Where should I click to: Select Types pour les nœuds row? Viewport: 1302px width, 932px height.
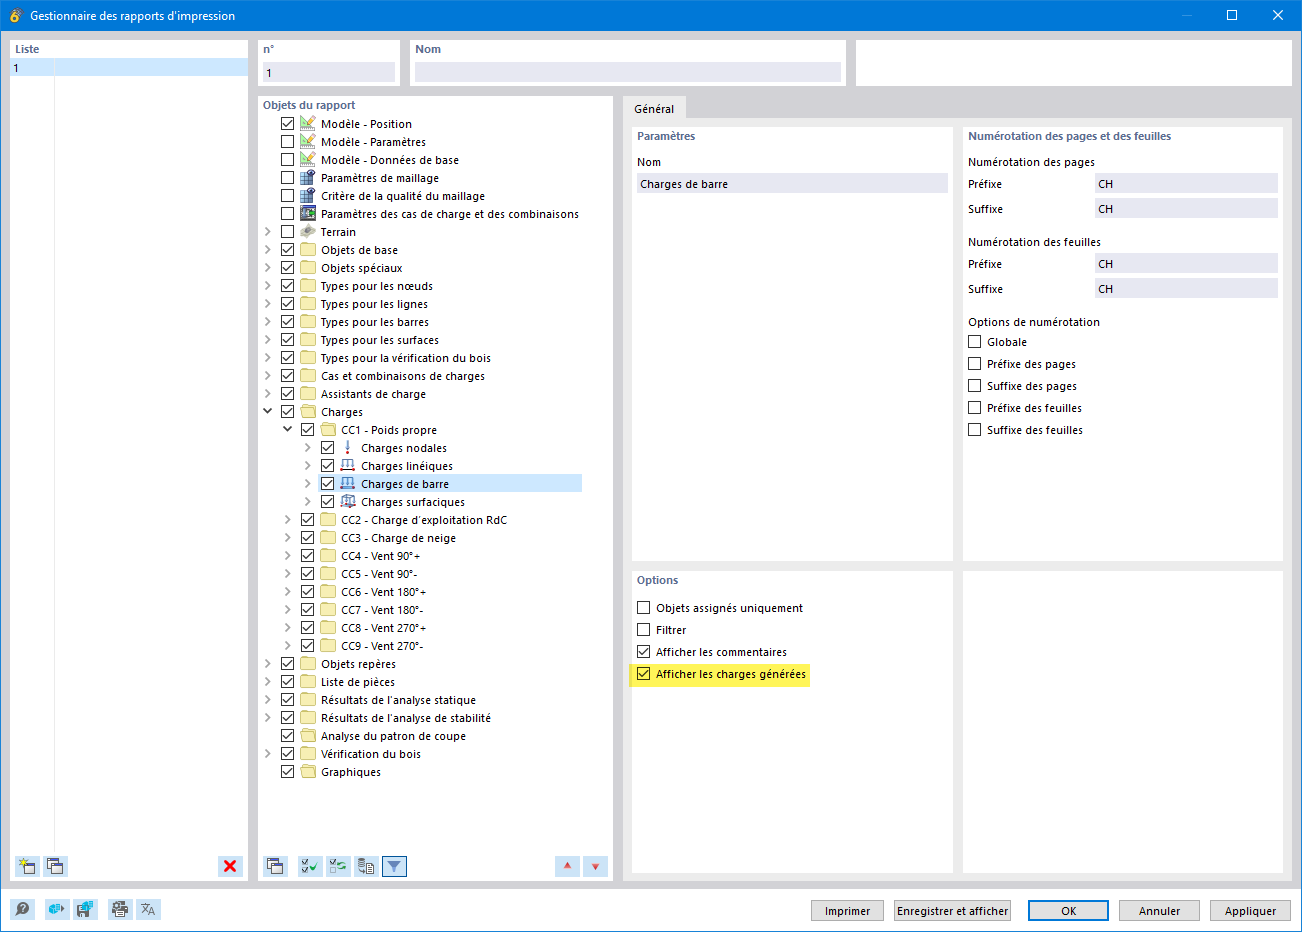pyautogui.click(x=377, y=286)
